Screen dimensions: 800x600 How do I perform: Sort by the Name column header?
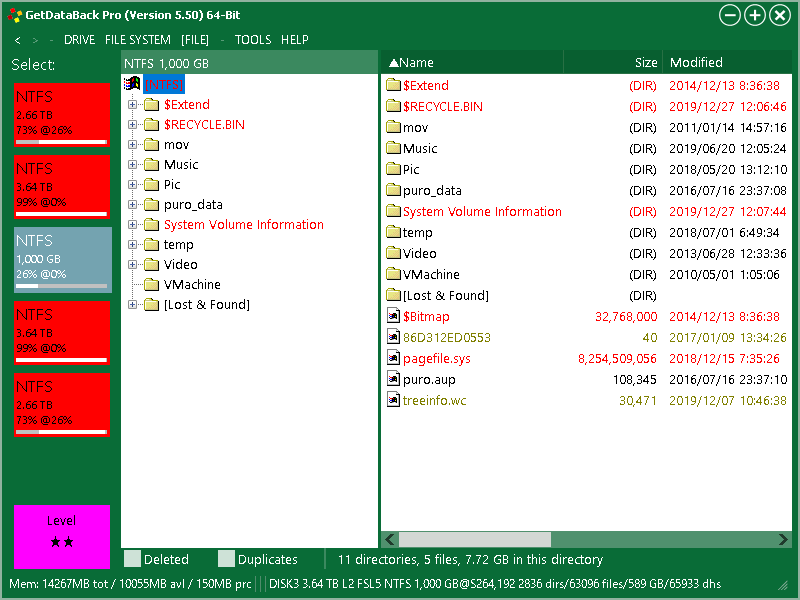click(x=472, y=62)
